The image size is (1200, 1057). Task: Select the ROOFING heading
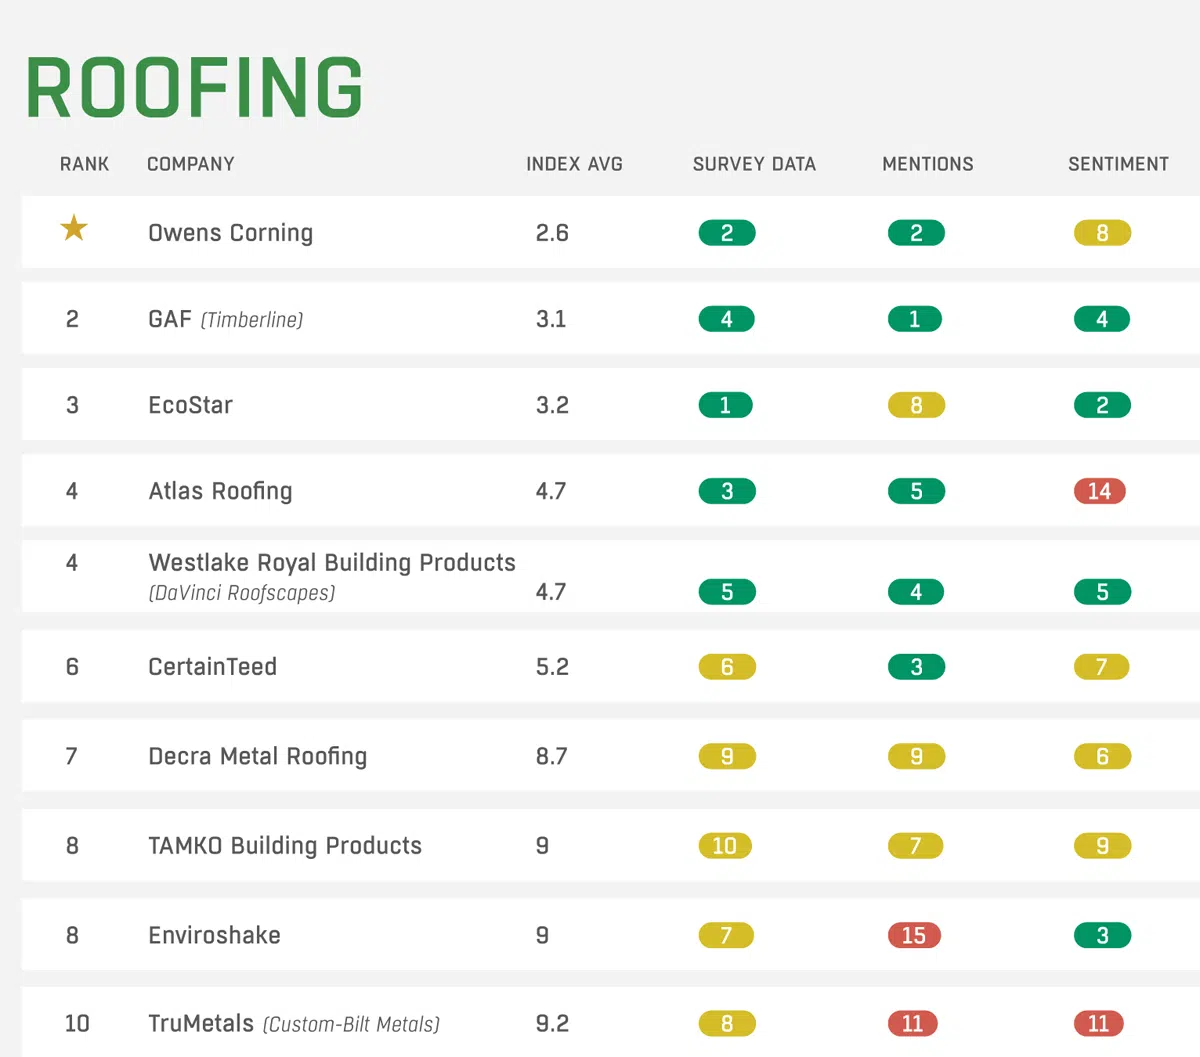coord(195,88)
